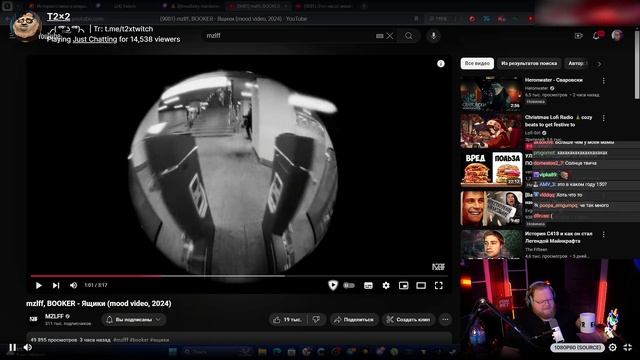Pause the Twitch stream player
This screenshot has height=360, width=640.
click(12, 347)
